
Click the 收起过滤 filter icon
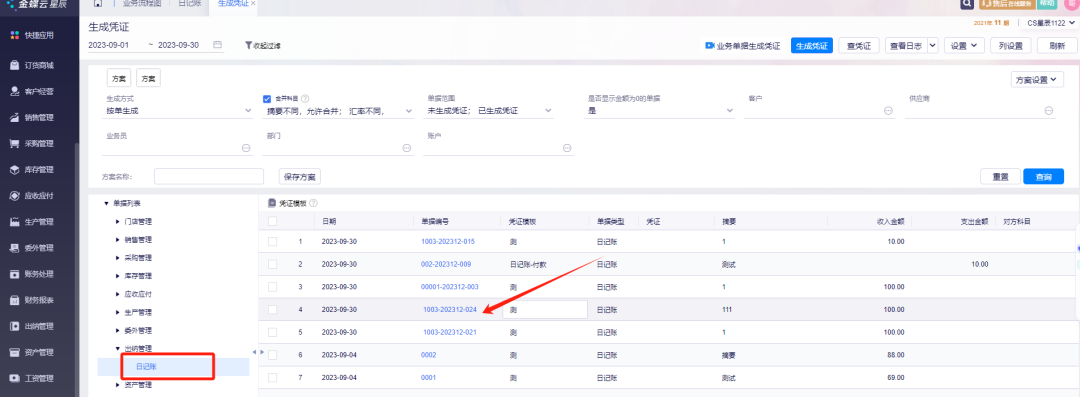point(249,45)
